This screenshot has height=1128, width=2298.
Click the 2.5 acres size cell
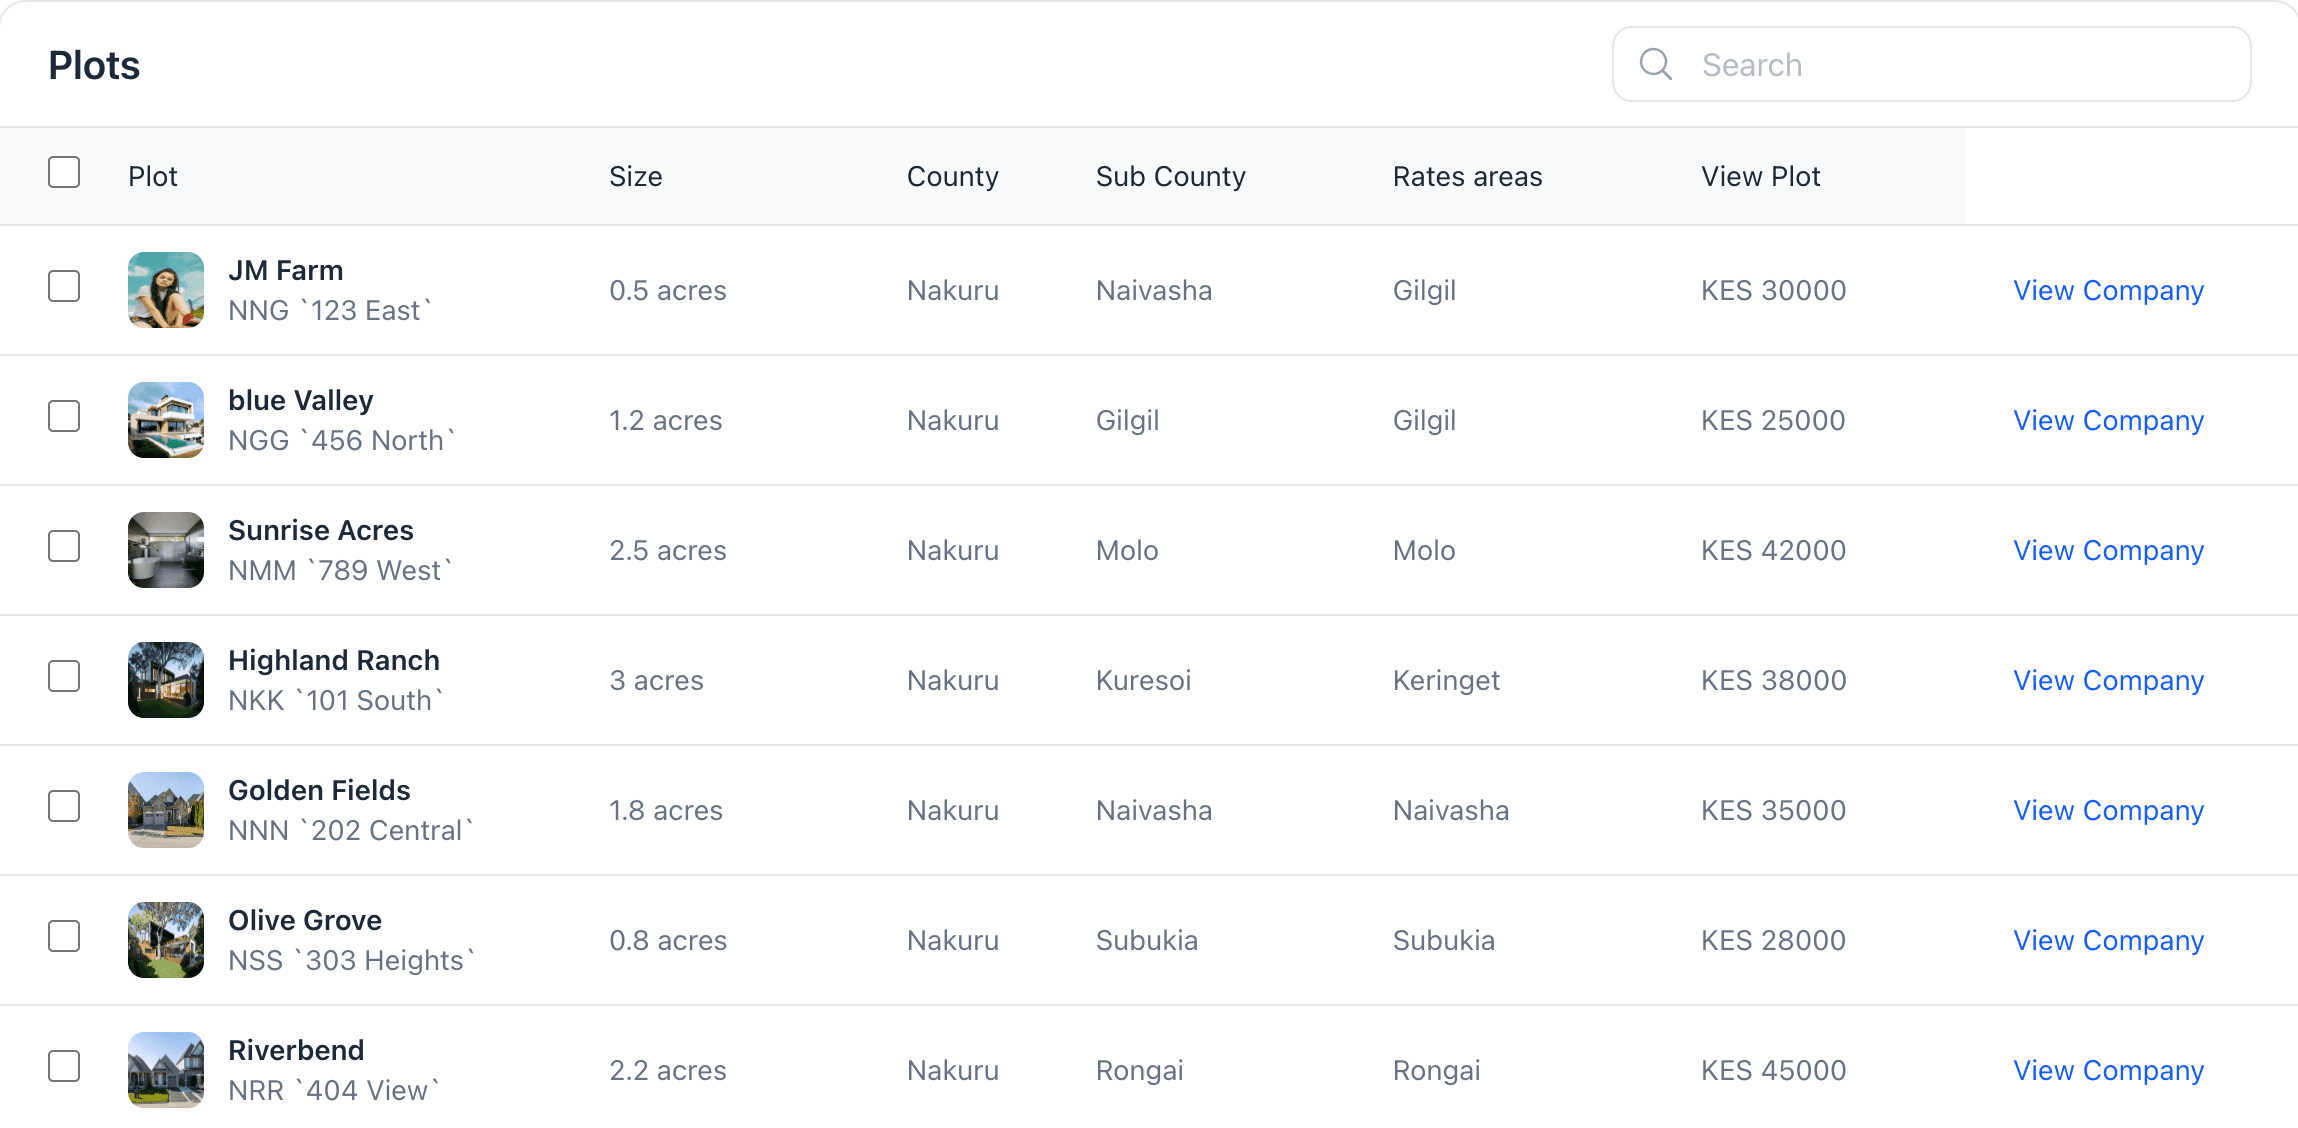point(668,550)
